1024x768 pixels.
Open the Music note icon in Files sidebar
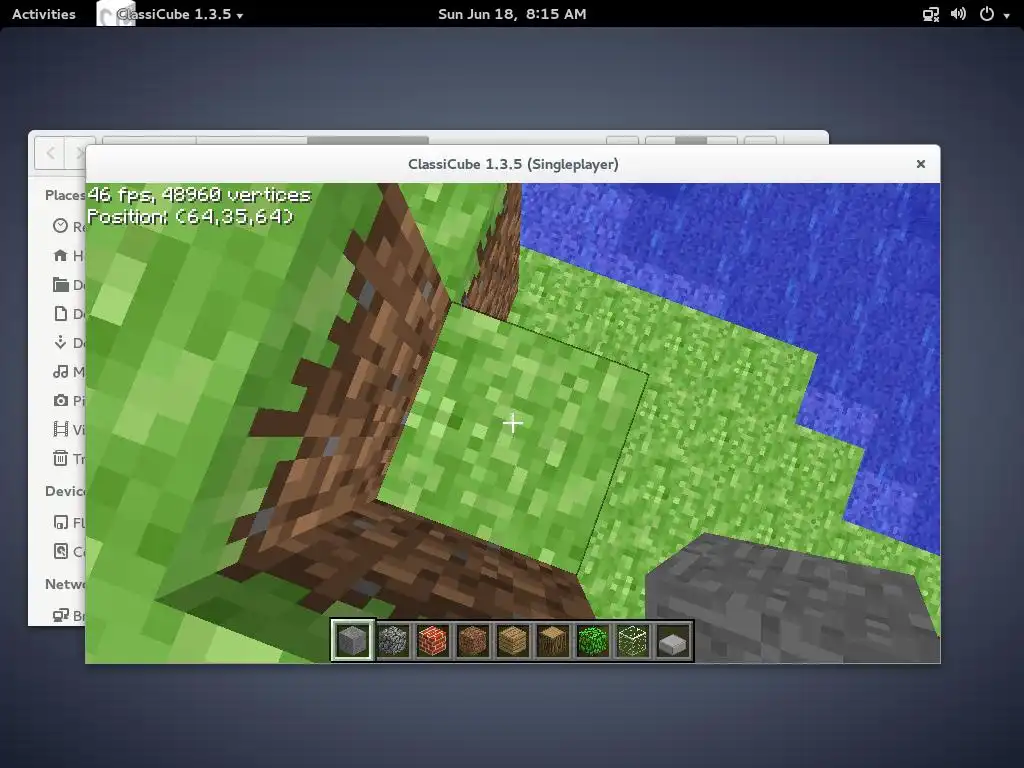pos(61,372)
